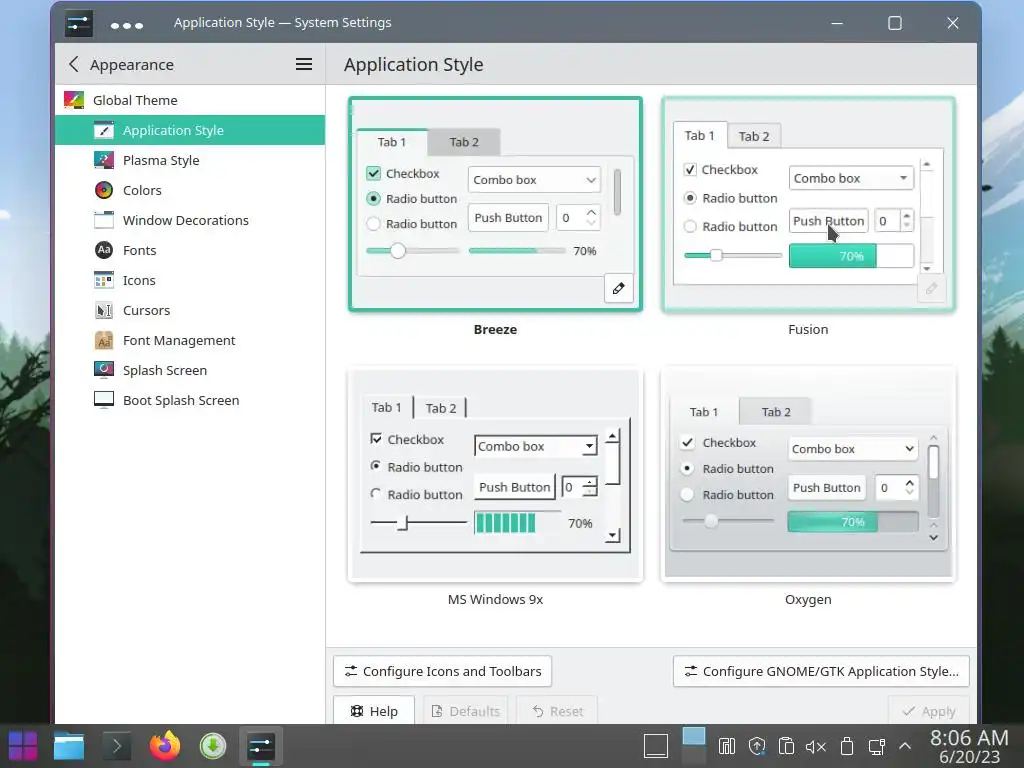The height and width of the screenshot is (768, 1024).
Task: Go back from Appearance with arrow
Action: coord(74,64)
